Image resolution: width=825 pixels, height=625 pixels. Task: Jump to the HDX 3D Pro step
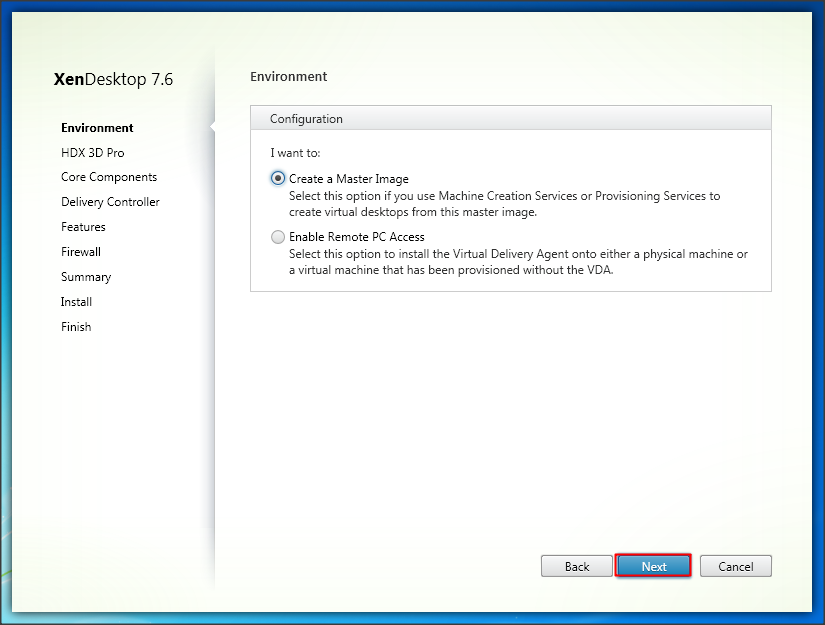[x=92, y=153]
